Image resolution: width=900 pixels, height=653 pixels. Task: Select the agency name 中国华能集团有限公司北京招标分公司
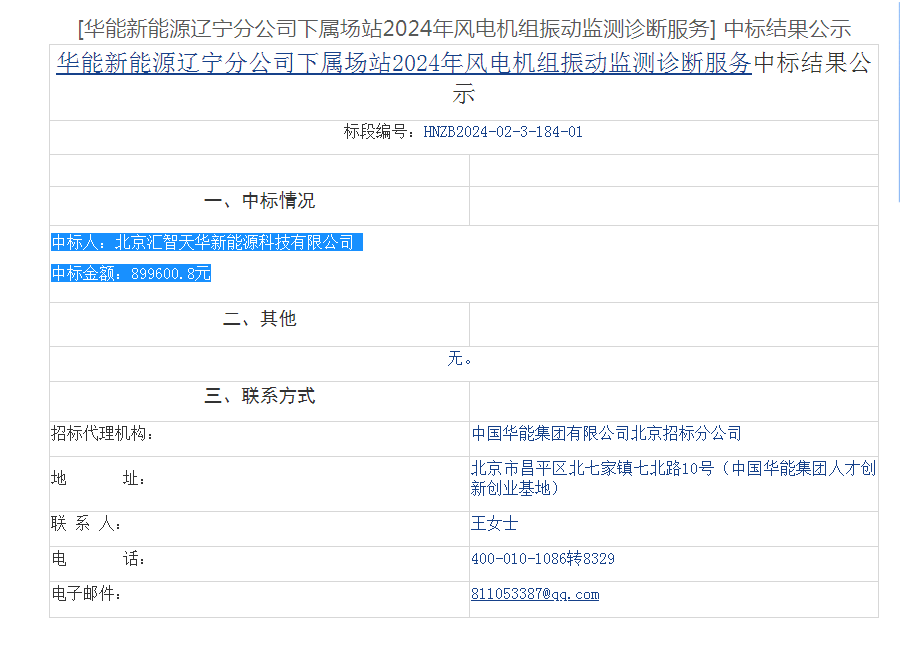pyautogui.click(x=606, y=434)
